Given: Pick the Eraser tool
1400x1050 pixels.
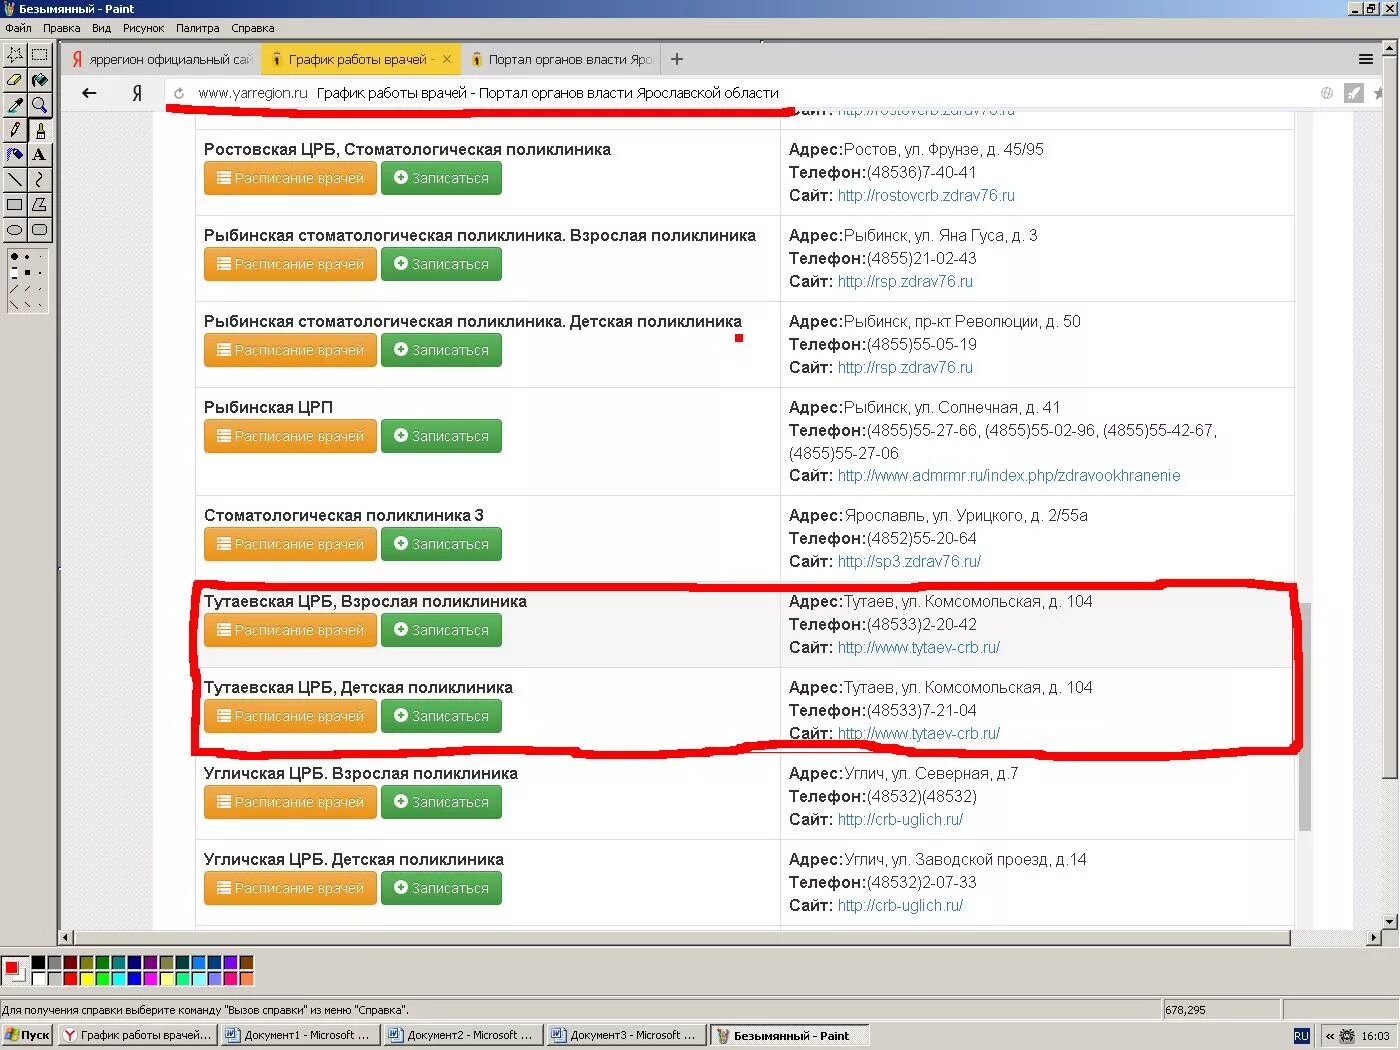Looking at the screenshot, I should point(15,79).
